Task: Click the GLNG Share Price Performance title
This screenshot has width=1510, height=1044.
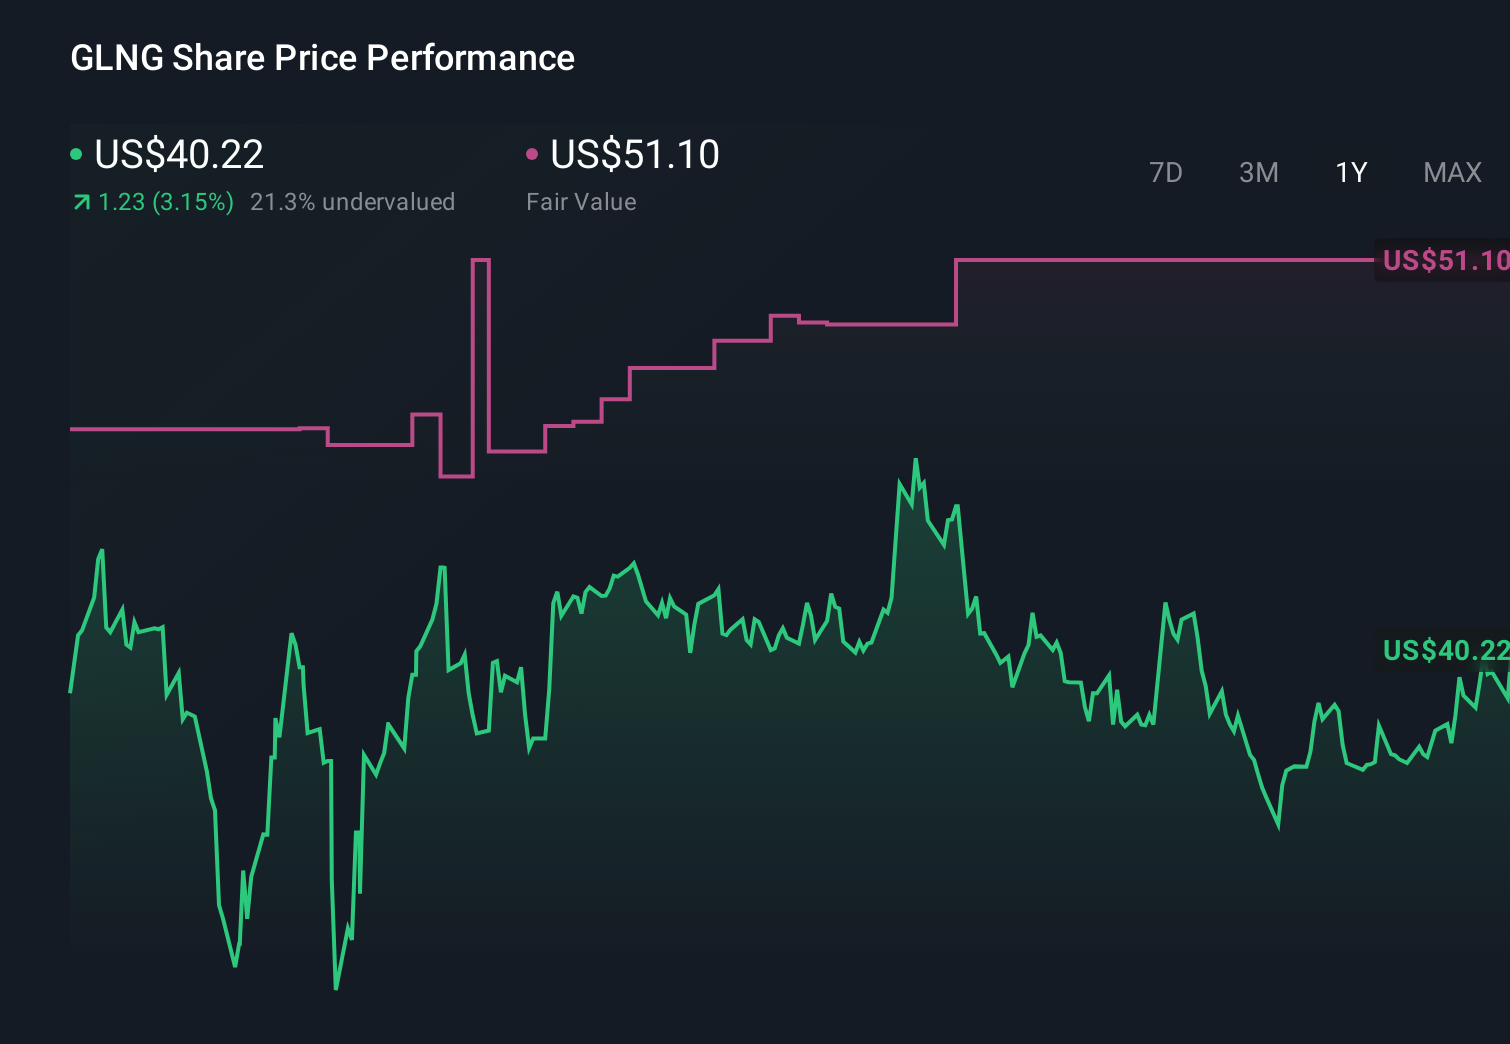Action: point(322,58)
